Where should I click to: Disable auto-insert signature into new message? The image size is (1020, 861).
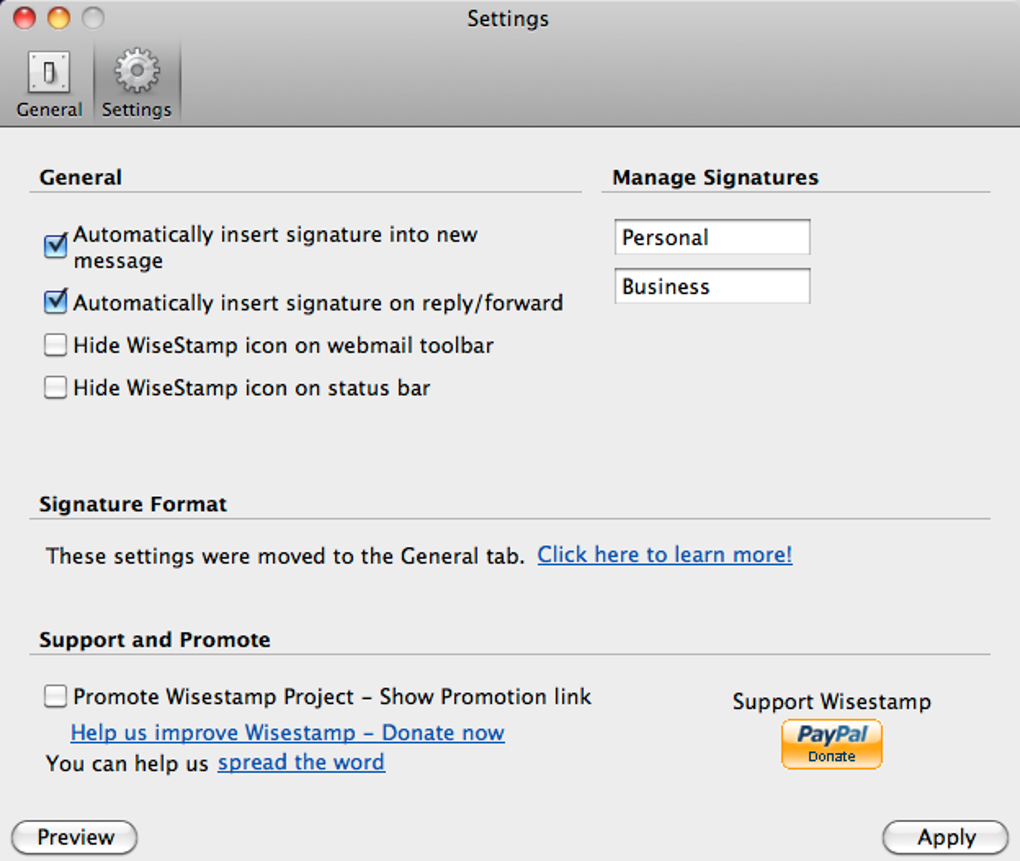[x=56, y=246]
